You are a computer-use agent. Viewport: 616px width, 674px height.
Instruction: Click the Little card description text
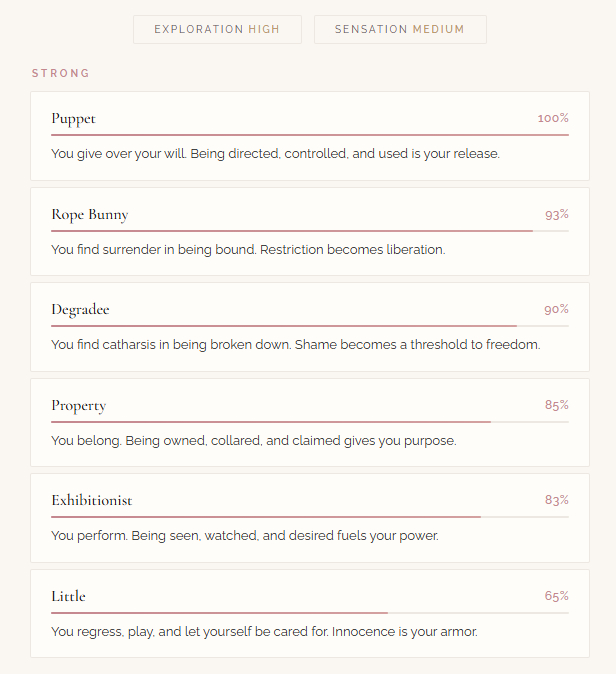pos(264,631)
